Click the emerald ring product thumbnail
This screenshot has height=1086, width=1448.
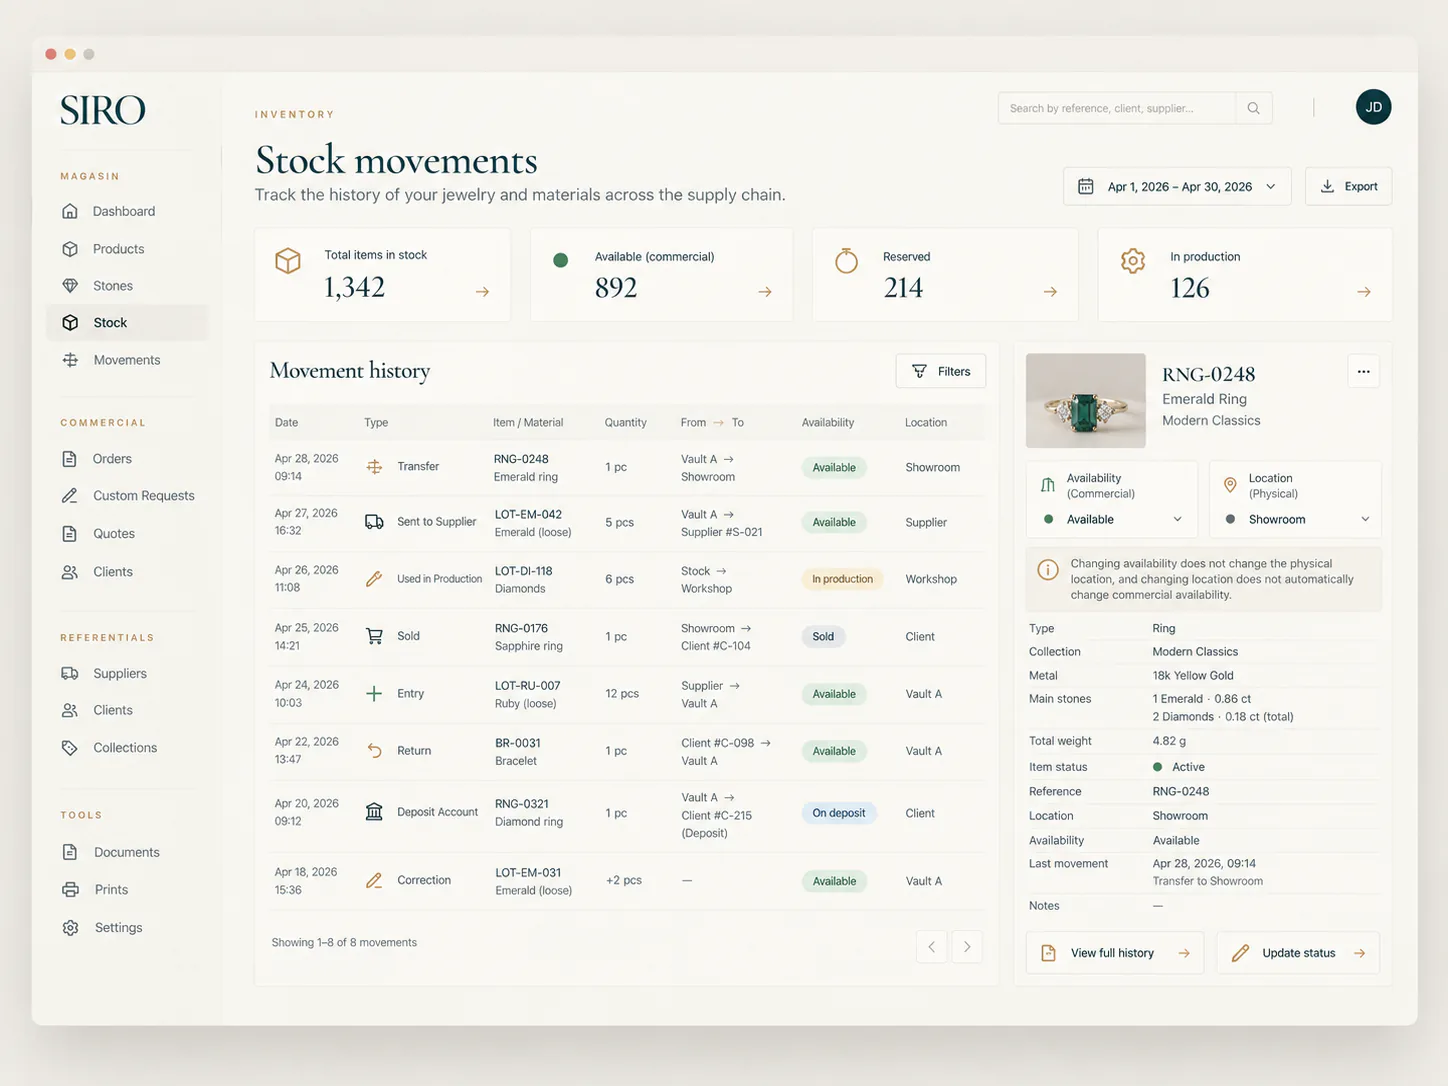coord(1086,400)
